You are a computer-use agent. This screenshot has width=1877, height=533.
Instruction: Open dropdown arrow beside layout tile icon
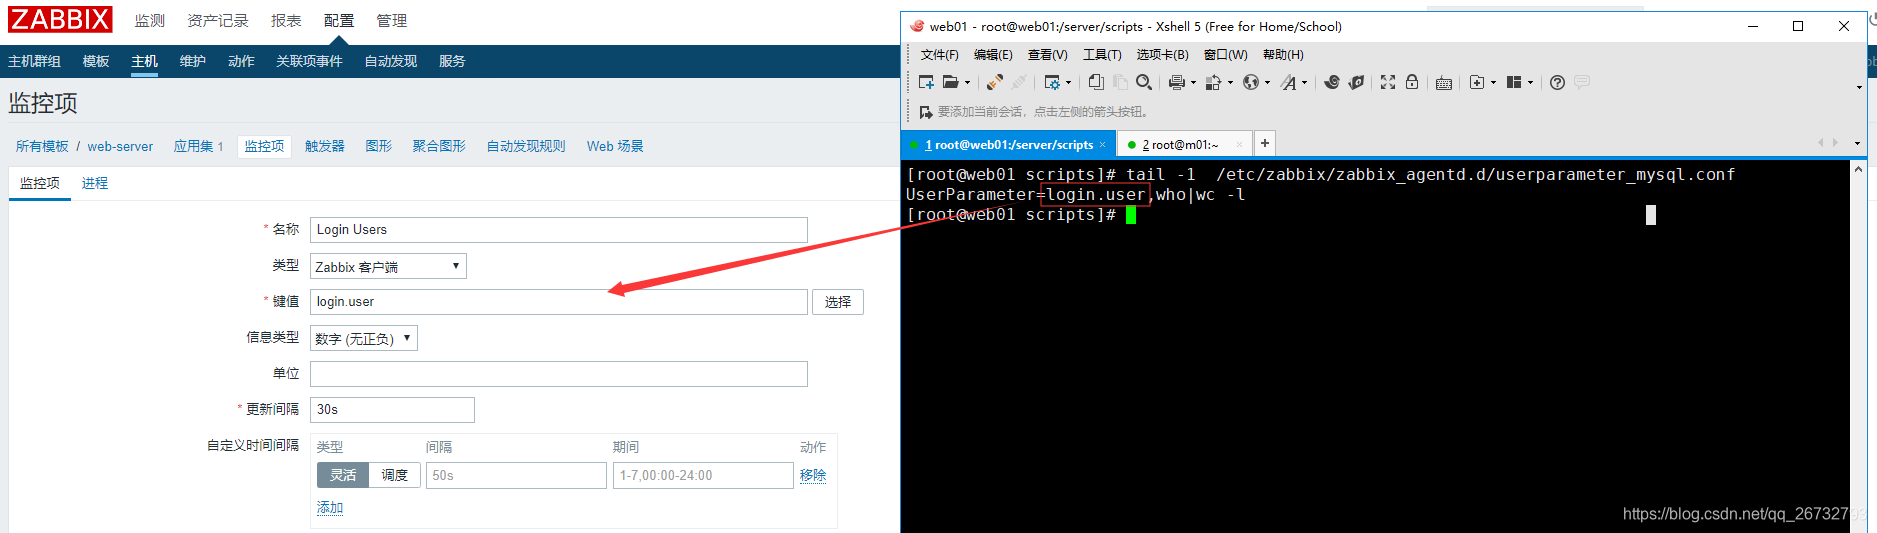1530,83
